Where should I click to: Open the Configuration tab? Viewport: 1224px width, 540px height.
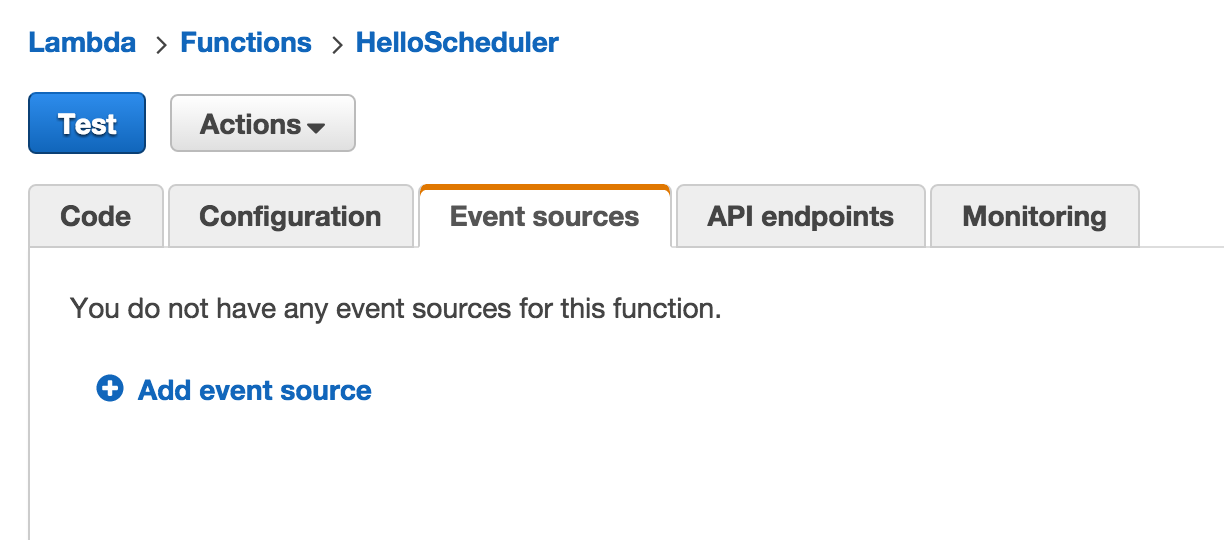pyautogui.click(x=290, y=216)
